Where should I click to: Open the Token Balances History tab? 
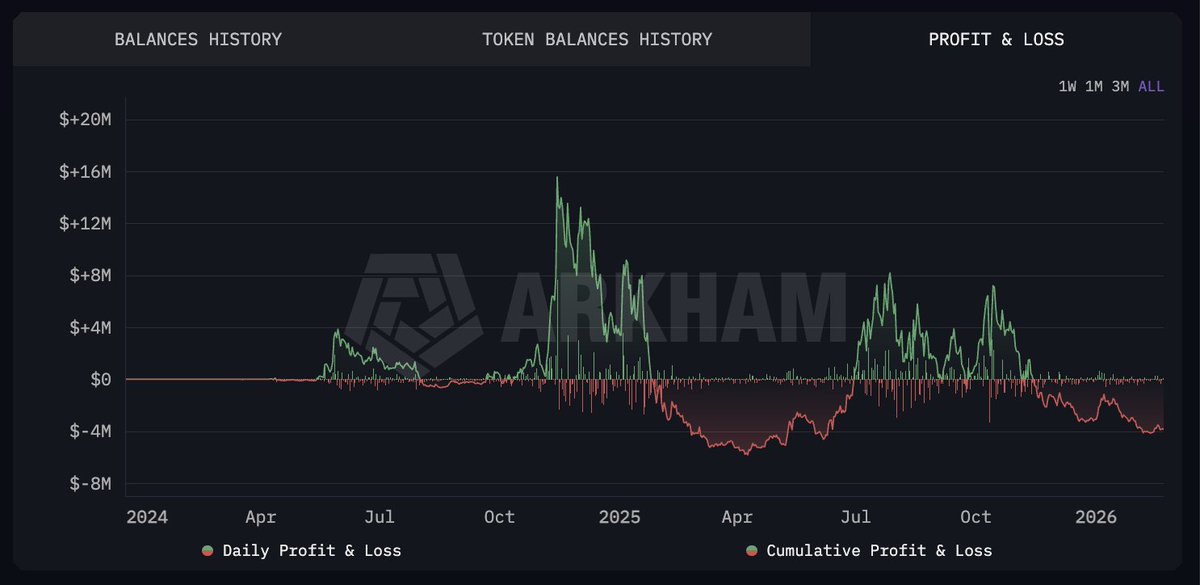[597, 40]
